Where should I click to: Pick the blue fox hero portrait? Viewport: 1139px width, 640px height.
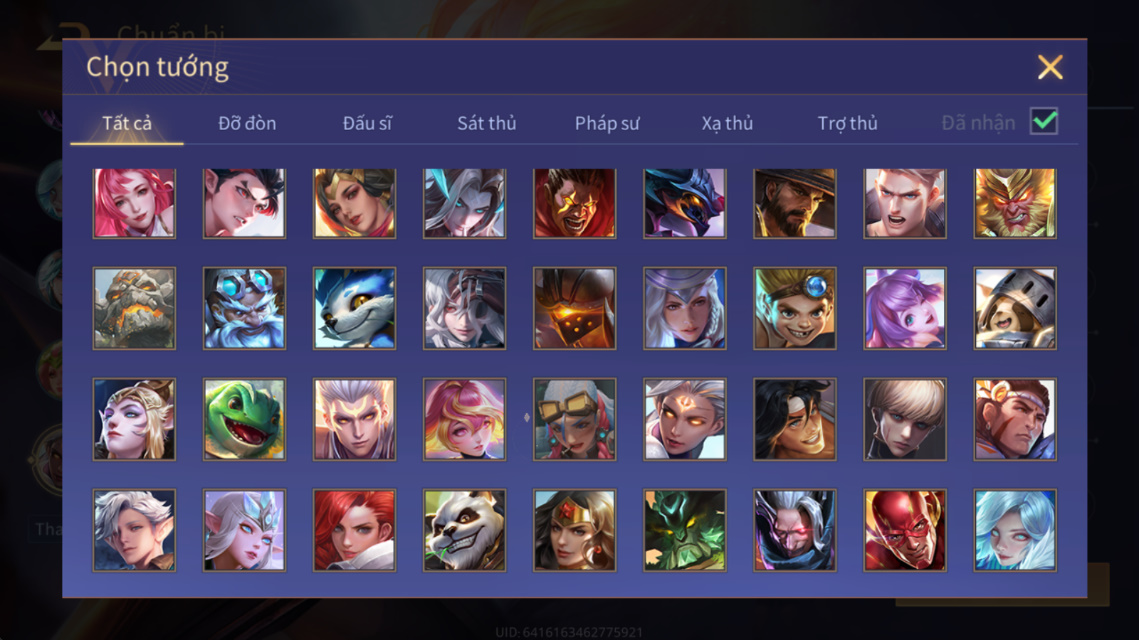tap(354, 308)
